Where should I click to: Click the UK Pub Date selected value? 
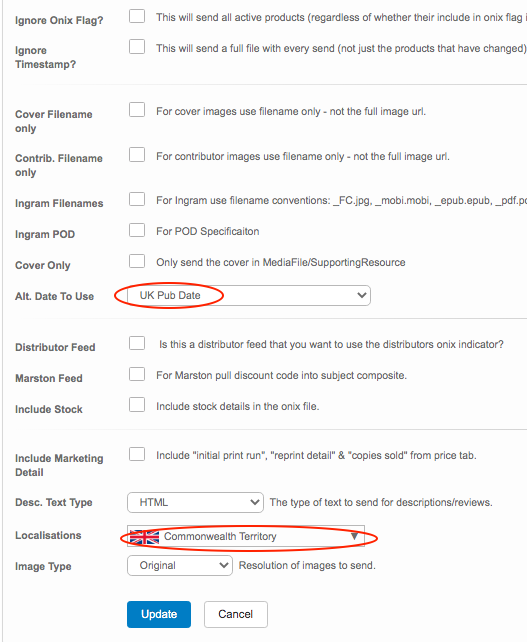(170, 296)
